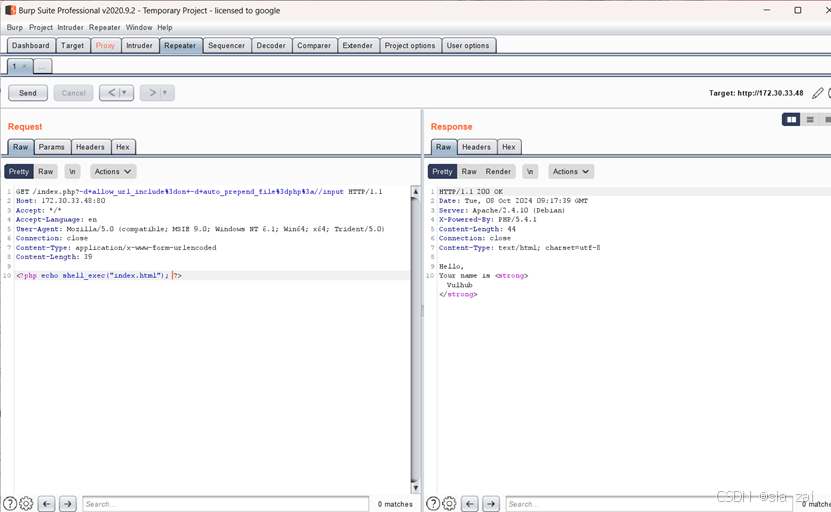Viewport: 831px width, 512px height.
Task: Go forward with the > history button
Action: click(x=152, y=93)
